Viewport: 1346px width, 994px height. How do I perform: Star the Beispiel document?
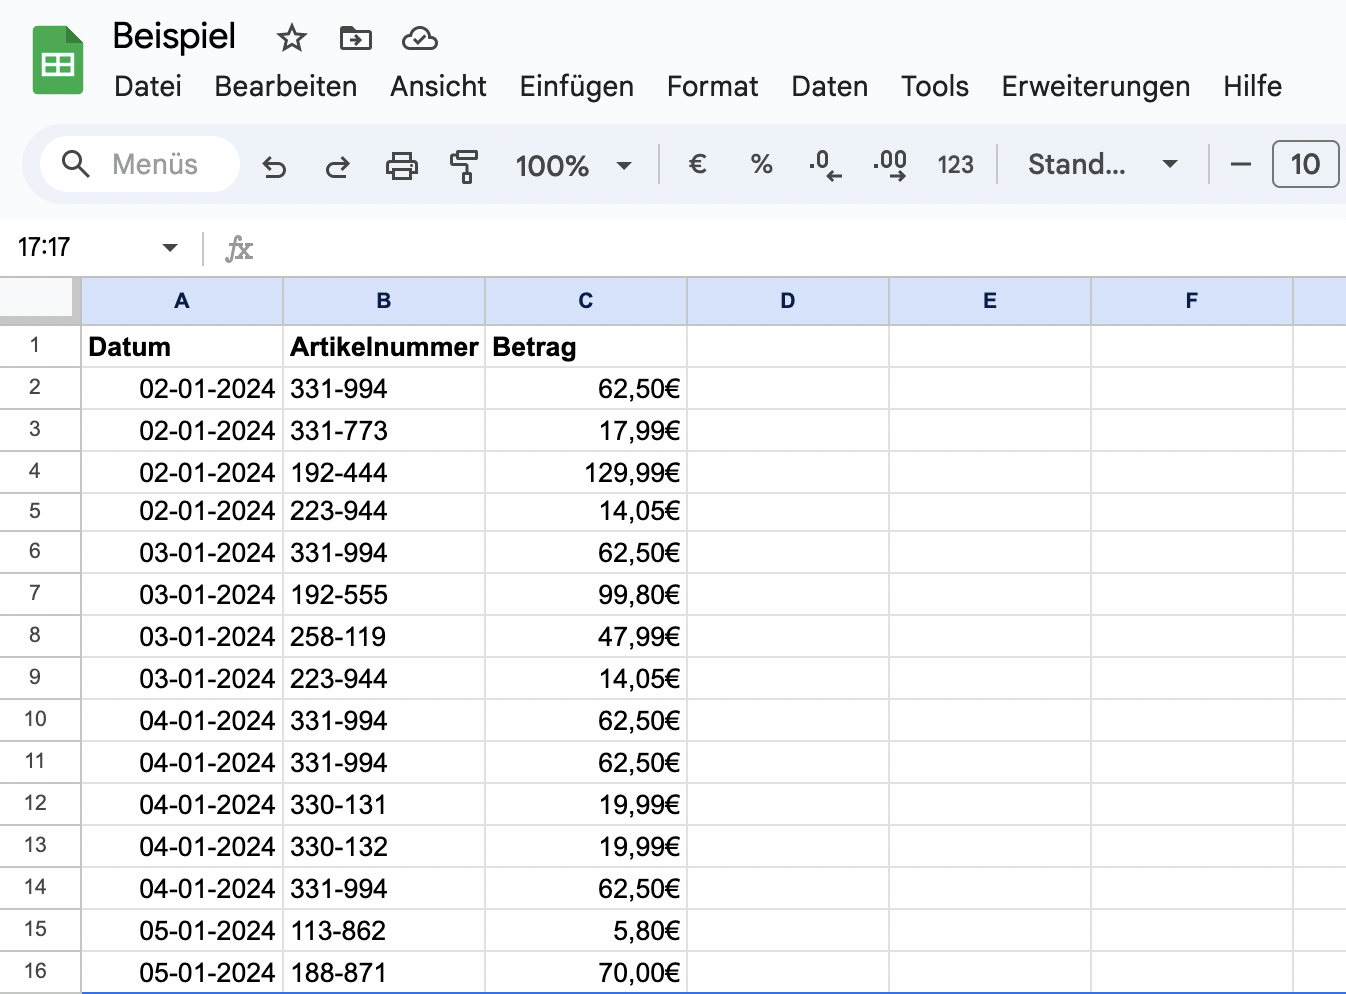[292, 39]
